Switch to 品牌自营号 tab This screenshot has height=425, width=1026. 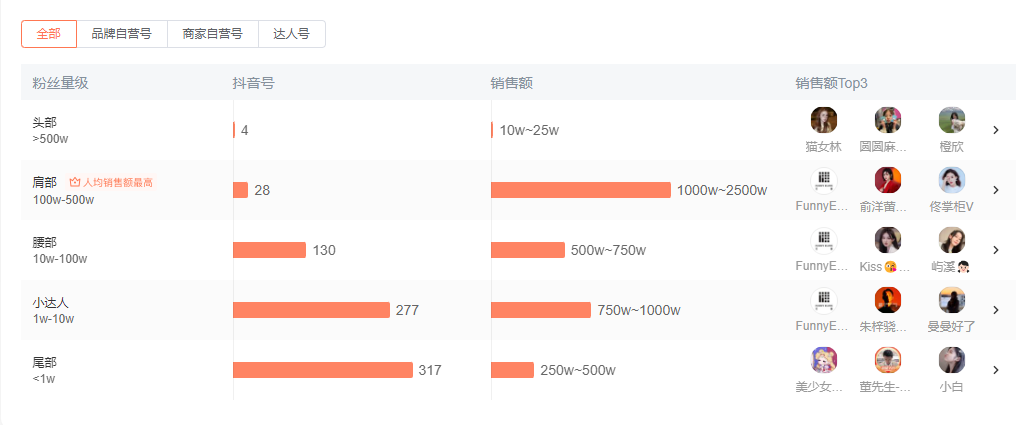coord(121,34)
